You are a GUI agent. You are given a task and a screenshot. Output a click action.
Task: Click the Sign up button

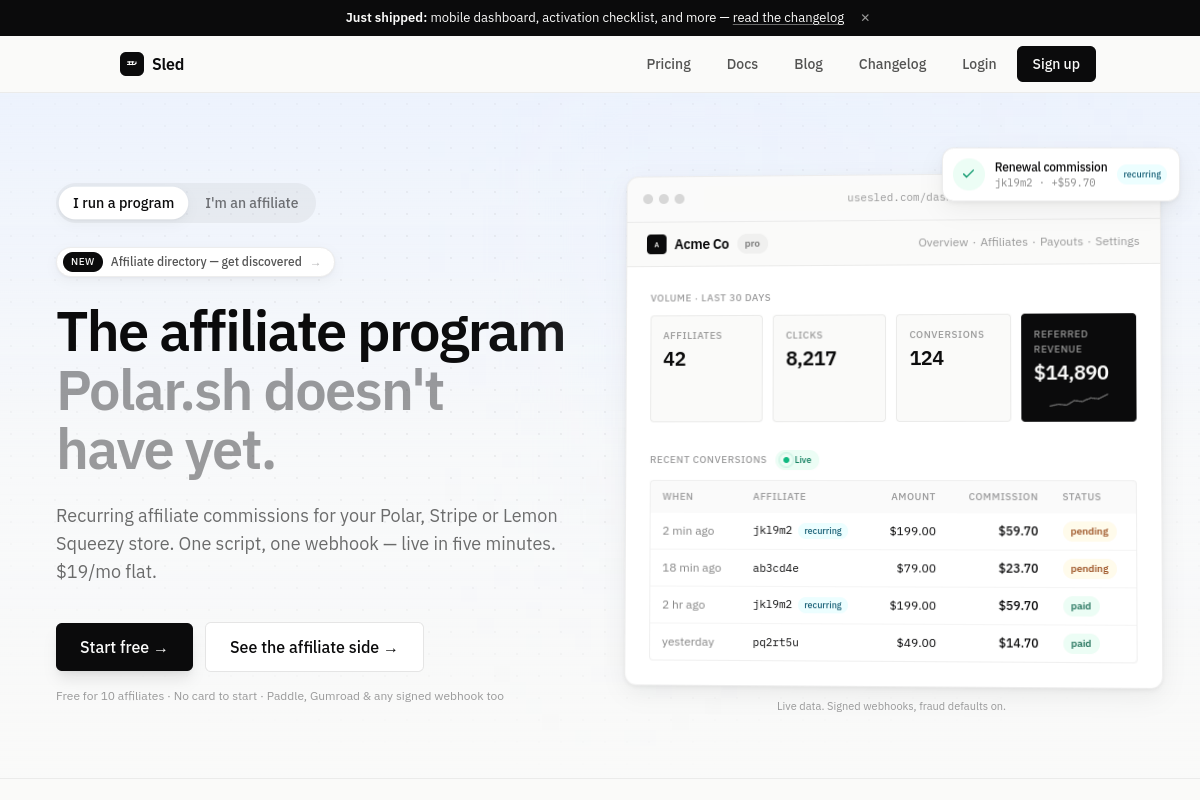pyautogui.click(x=1056, y=64)
